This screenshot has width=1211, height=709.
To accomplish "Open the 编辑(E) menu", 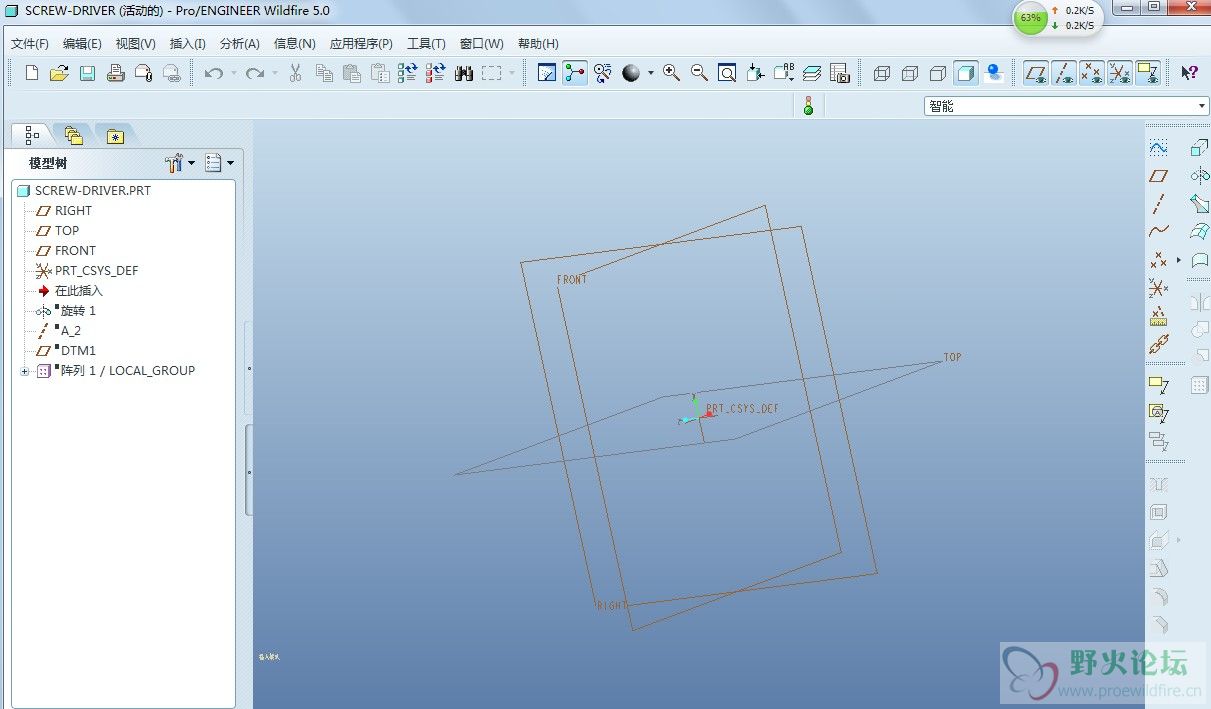I will pos(82,44).
